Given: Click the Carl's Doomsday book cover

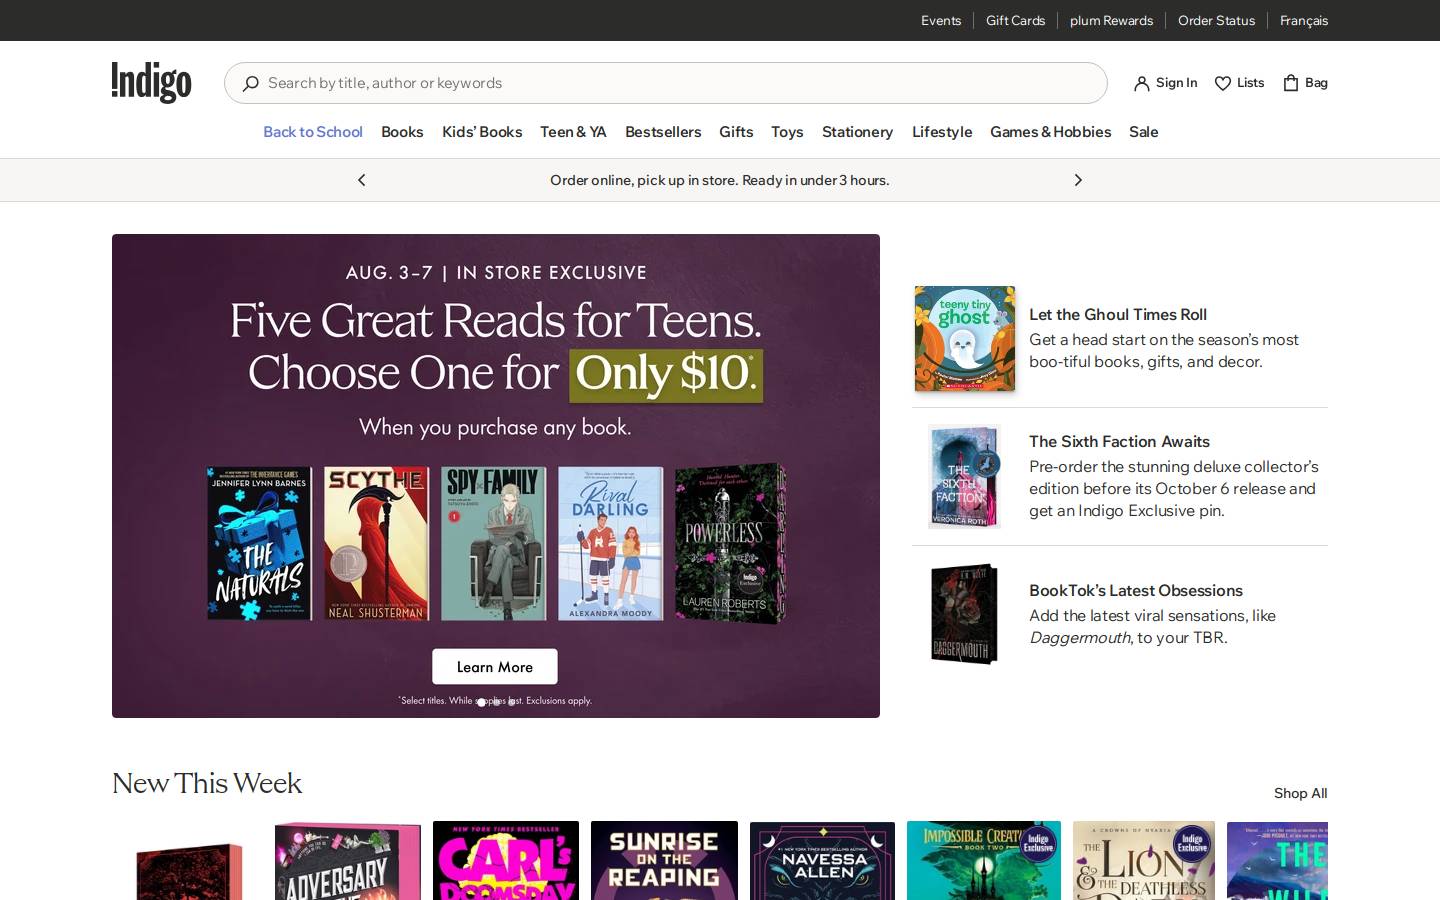Looking at the screenshot, I should (506, 861).
